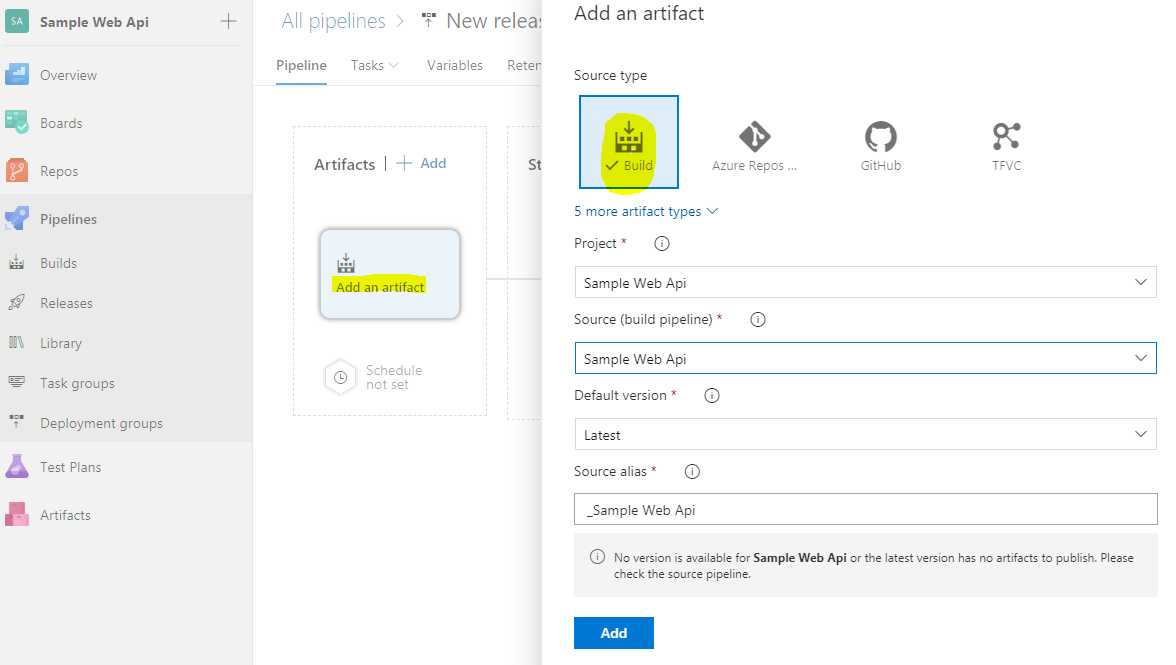Show info for Default version
Screen dimensions: 1176x665
[712, 396]
